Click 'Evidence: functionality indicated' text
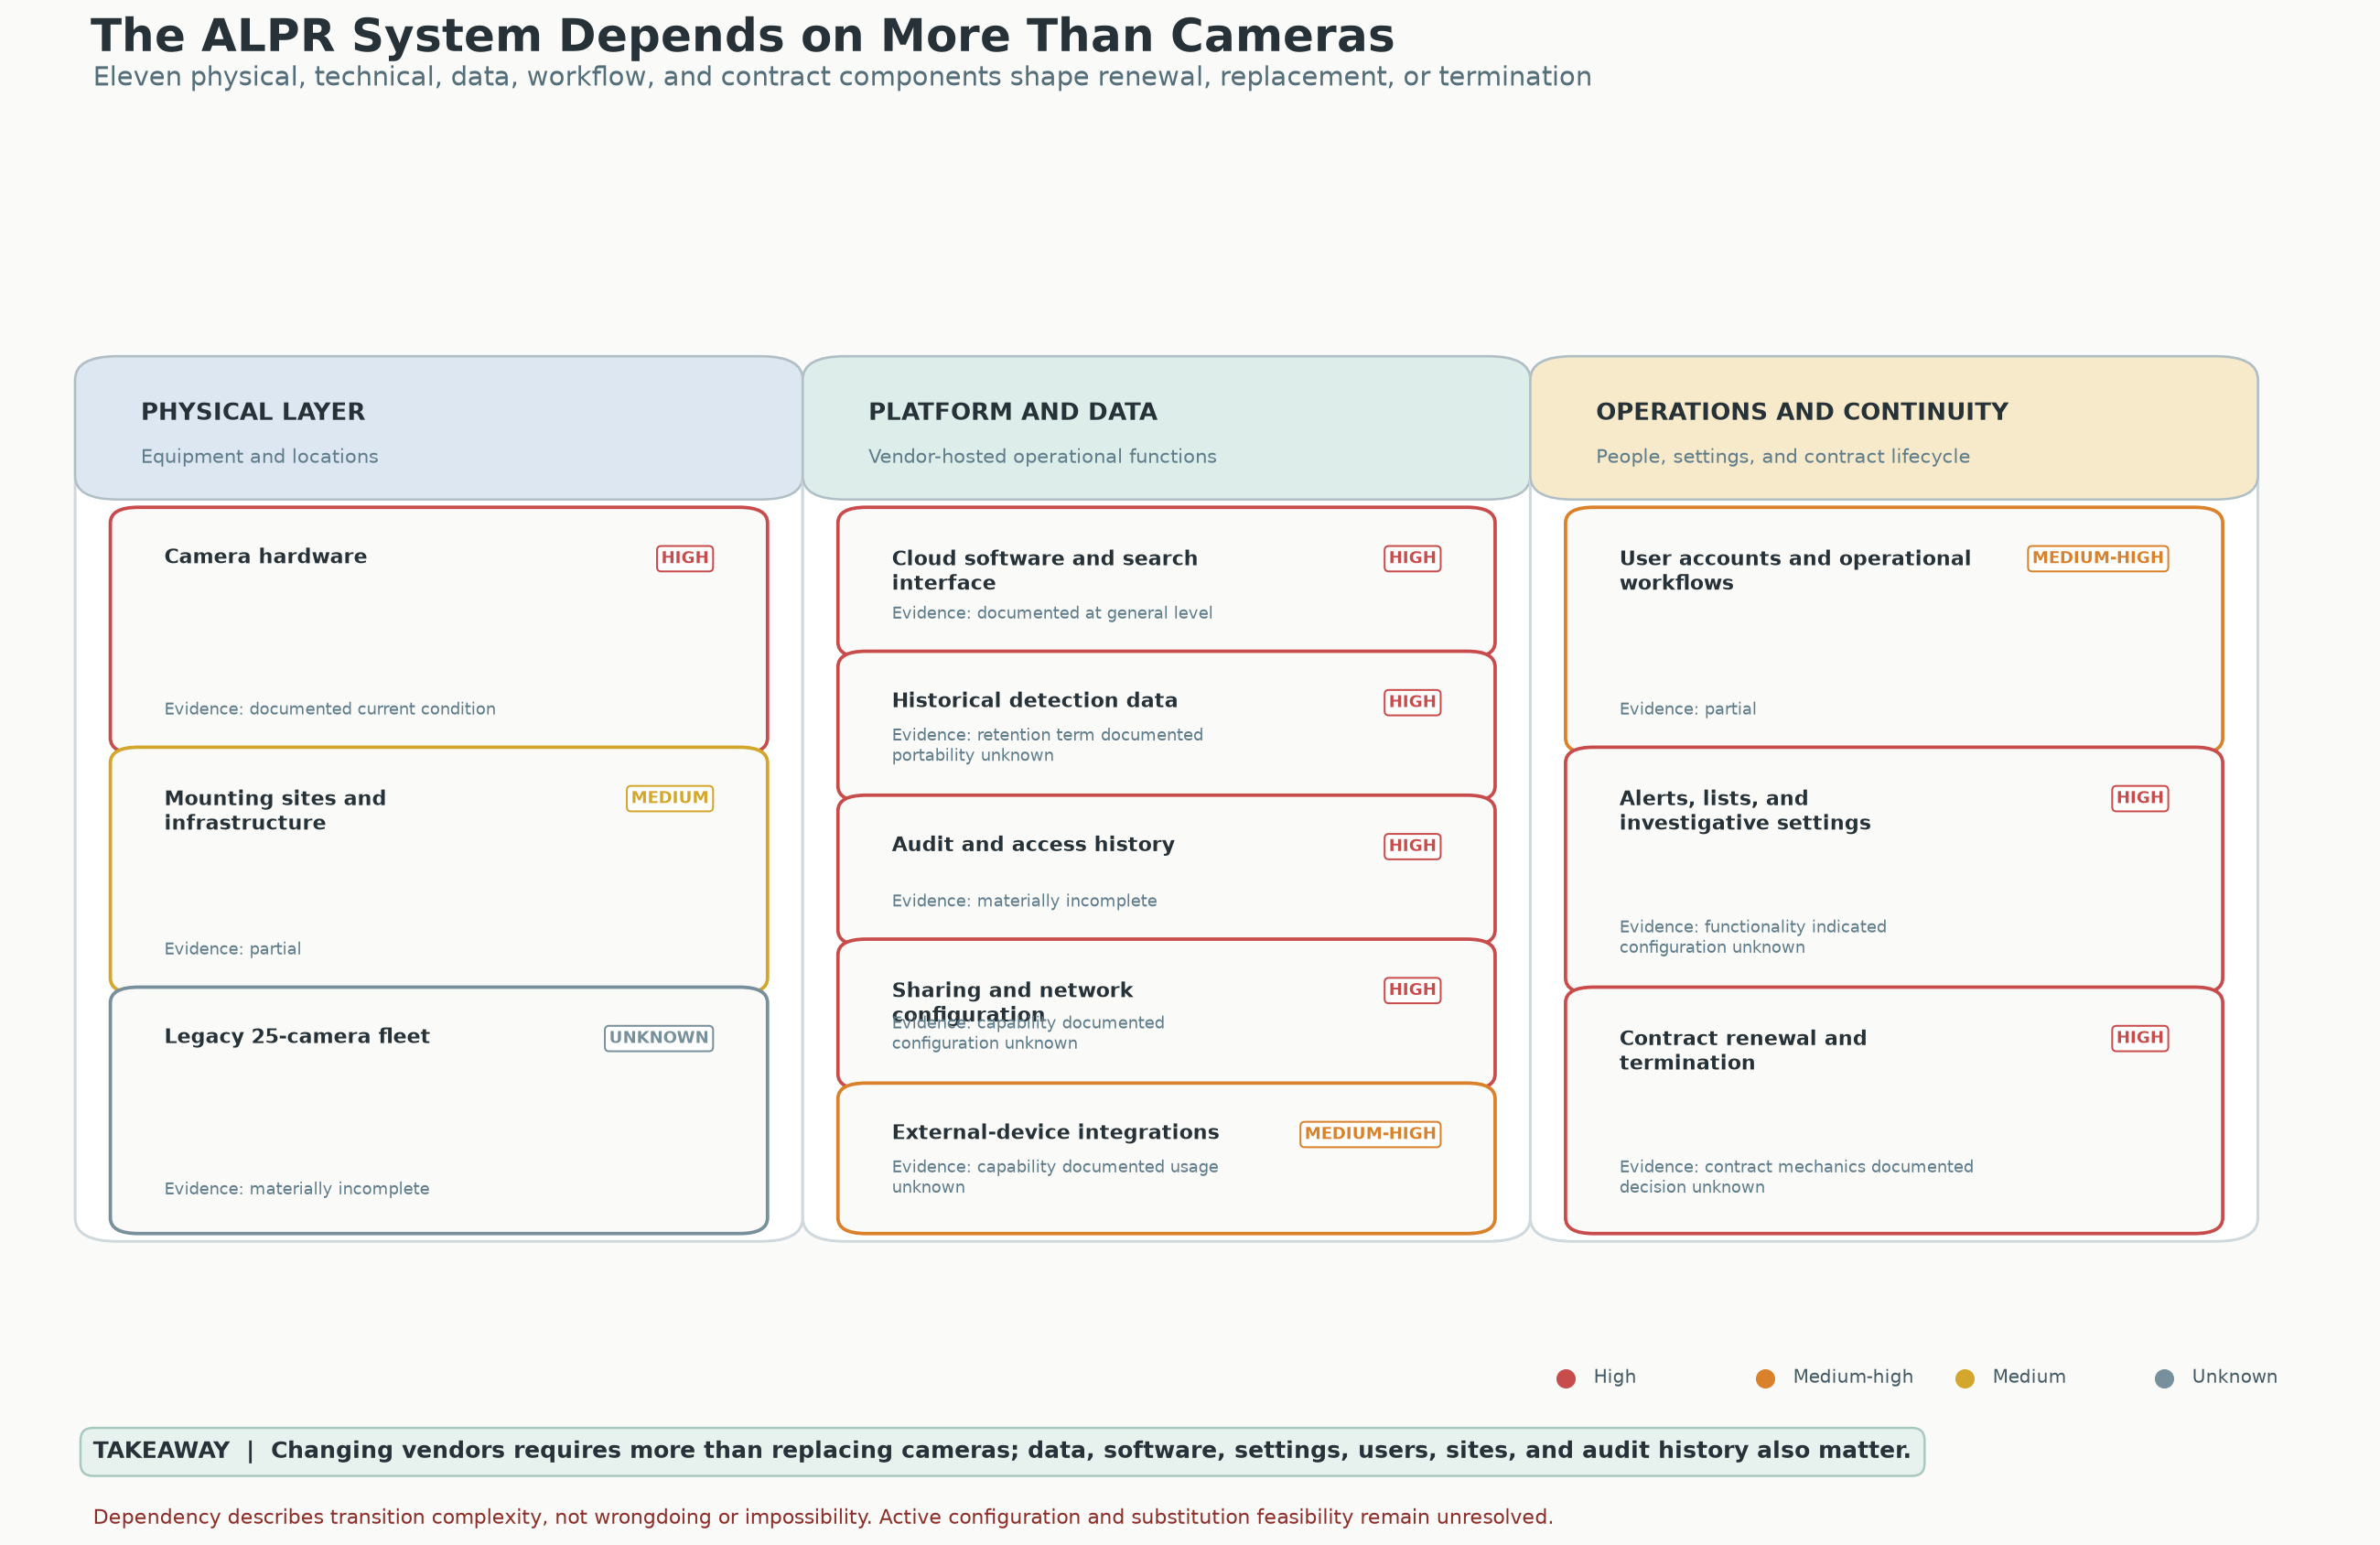The height and width of the screenshot is (1545, 2380). tap(1753, 927)
